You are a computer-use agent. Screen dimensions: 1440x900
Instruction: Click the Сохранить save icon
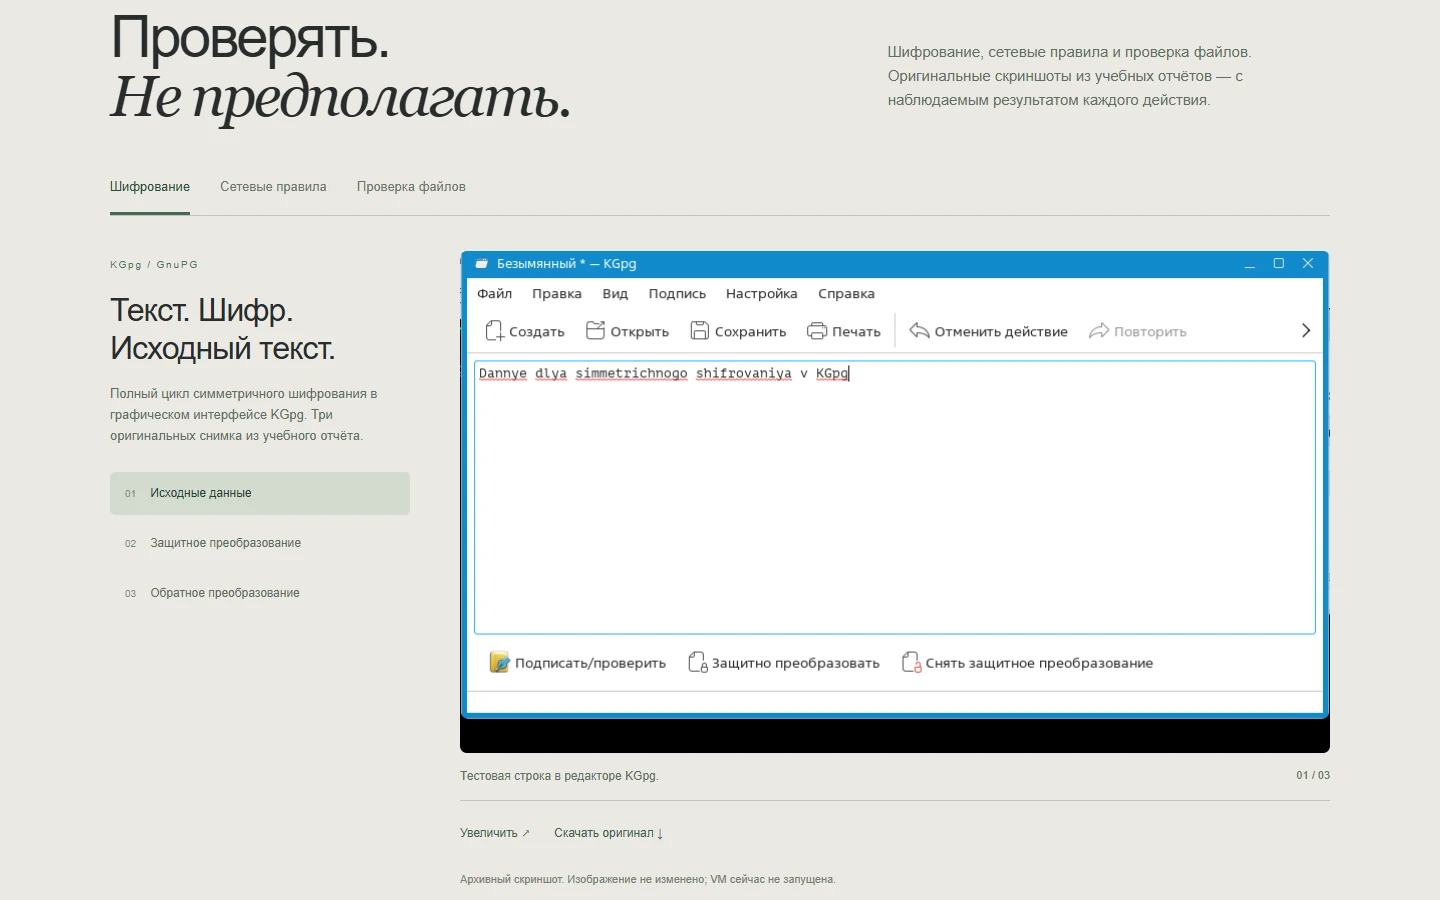[x=700, y=331]
